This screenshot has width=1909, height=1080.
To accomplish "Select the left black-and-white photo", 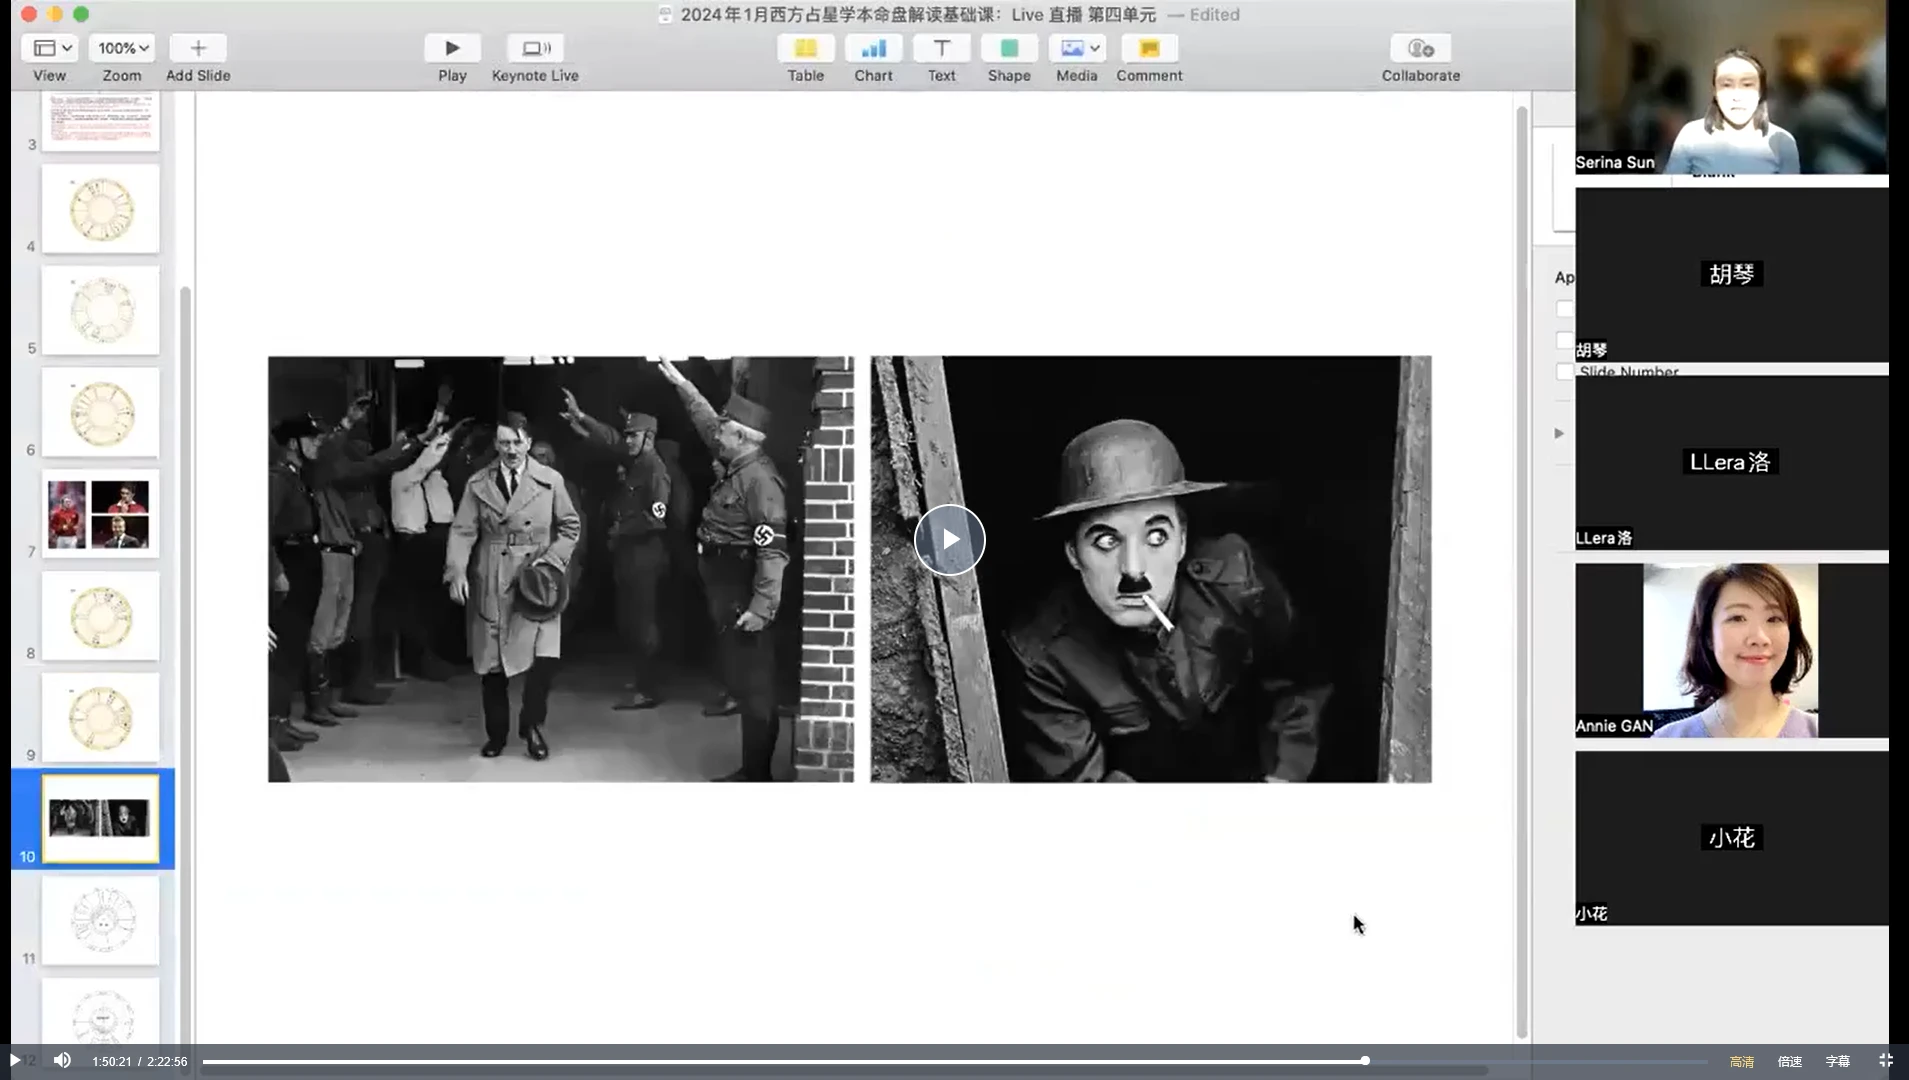I will pyautogui.click(x=561, y=569).
